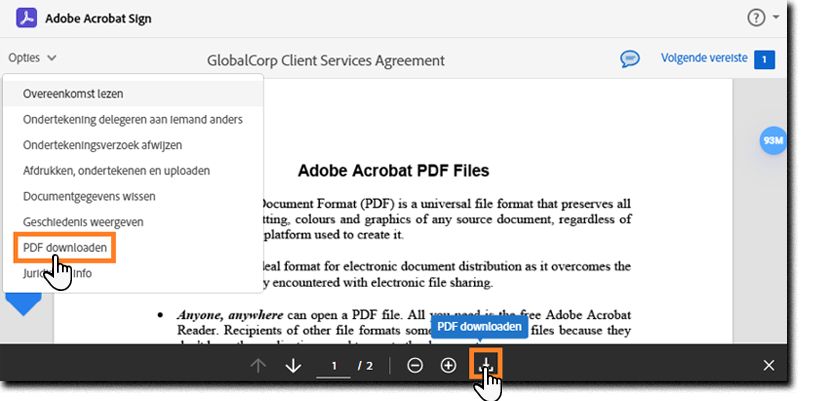Click the page number input field
This screenshot has height=401, width=829.
click(x=334, y=366)
